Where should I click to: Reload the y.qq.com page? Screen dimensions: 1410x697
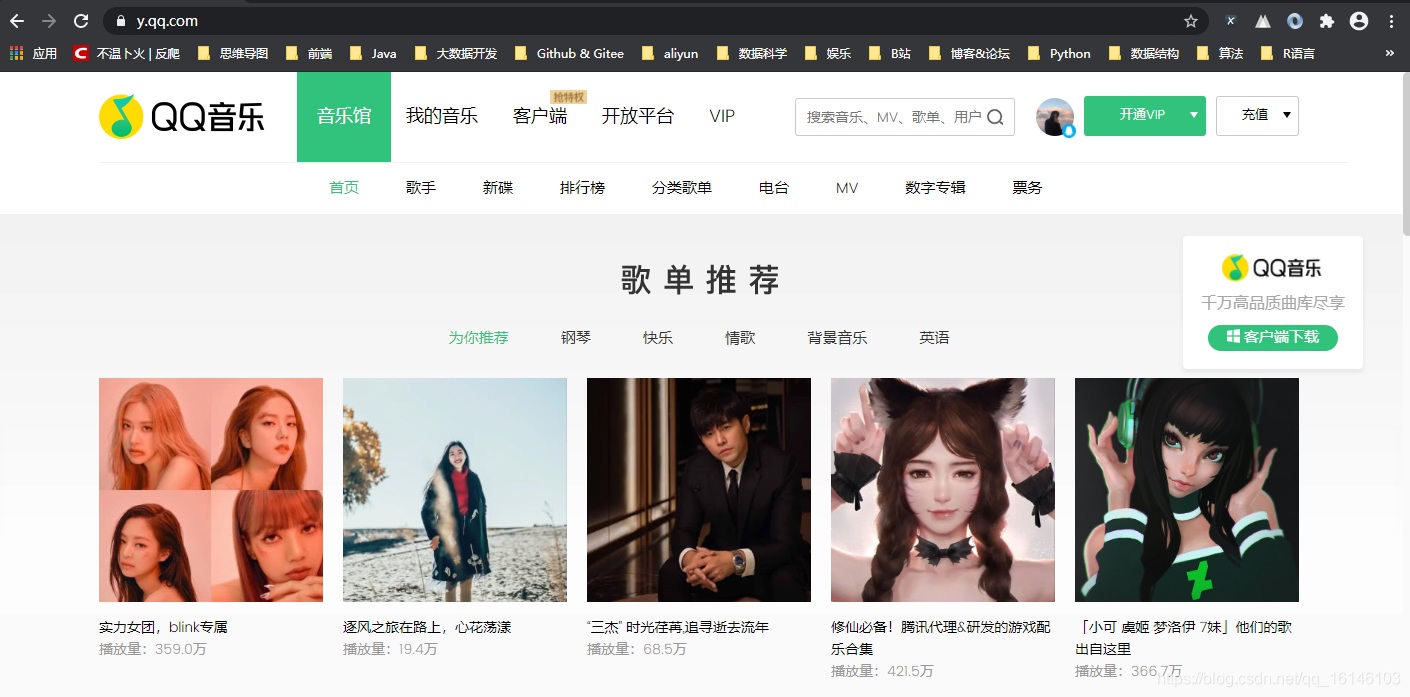82,21
